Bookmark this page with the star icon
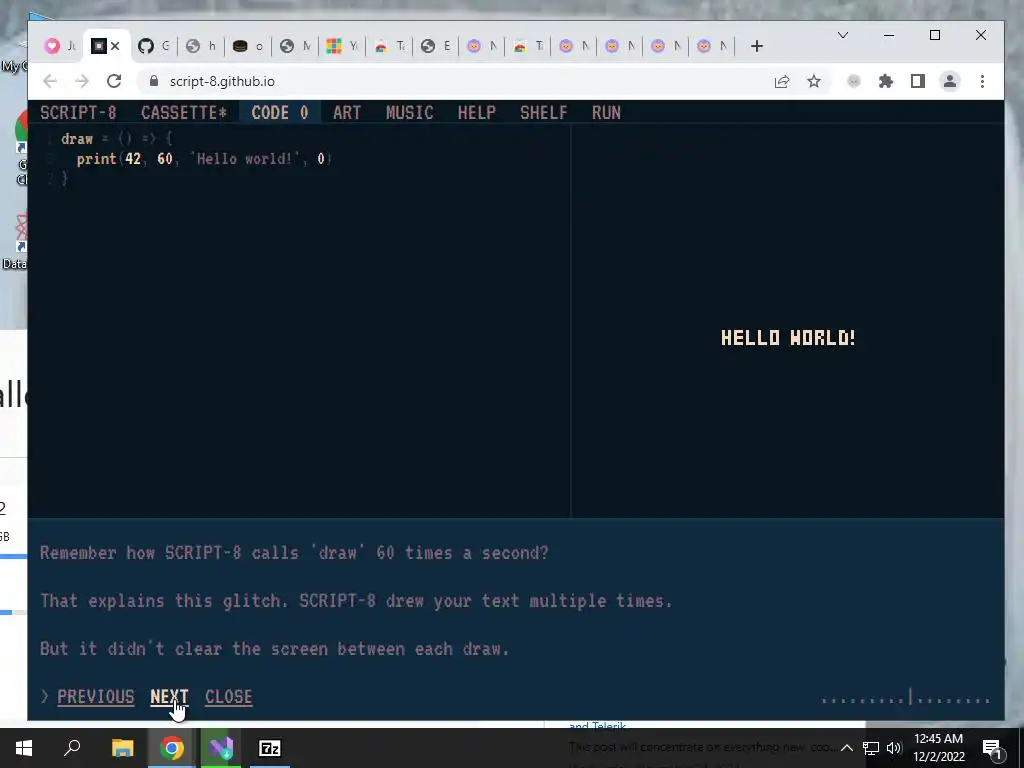The image size is (1024, 768). click(814, 81)
